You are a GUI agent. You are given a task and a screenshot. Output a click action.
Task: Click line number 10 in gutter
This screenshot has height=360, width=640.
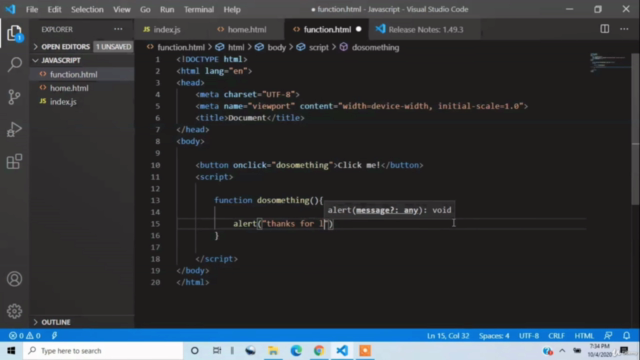(156, 165)
